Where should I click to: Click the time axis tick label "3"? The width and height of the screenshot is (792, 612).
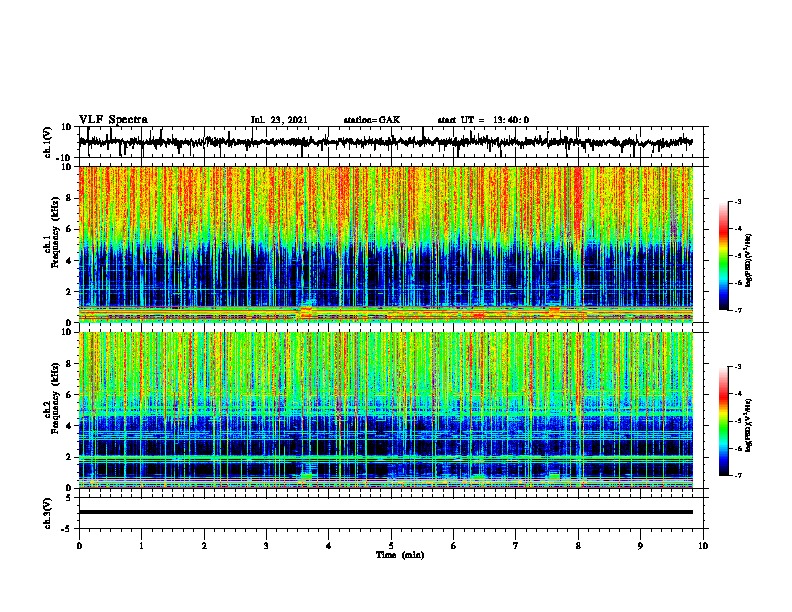266,546
